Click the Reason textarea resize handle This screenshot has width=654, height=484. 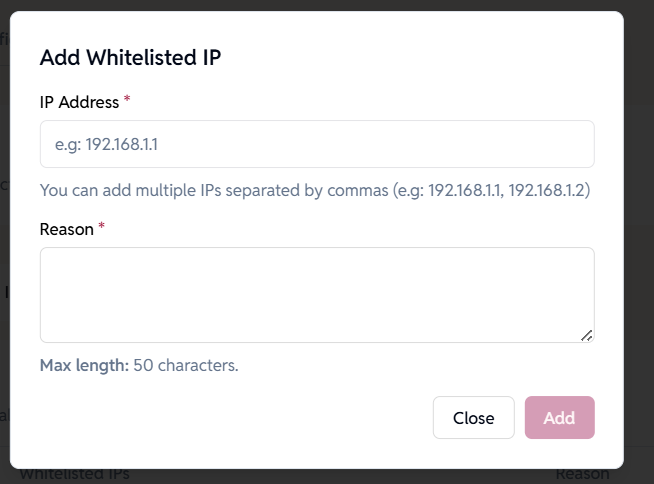click(587, 336)
